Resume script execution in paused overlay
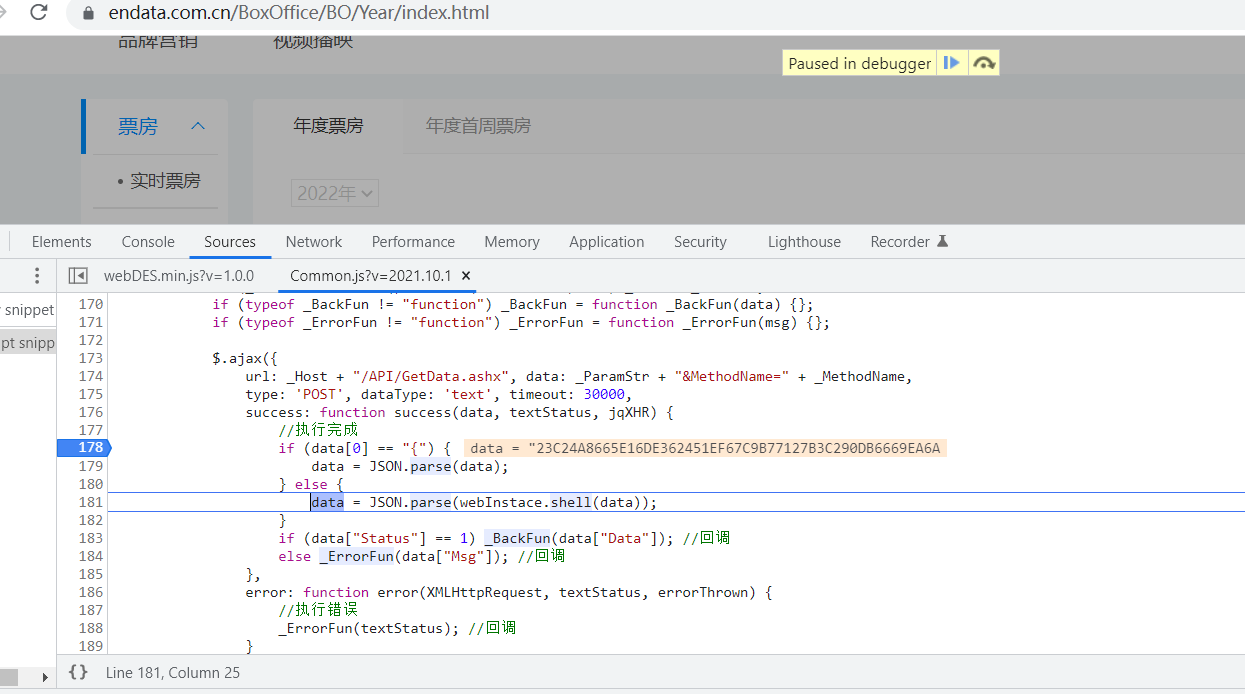Screen dimensions: 1245x694 (x=951, y=63)
